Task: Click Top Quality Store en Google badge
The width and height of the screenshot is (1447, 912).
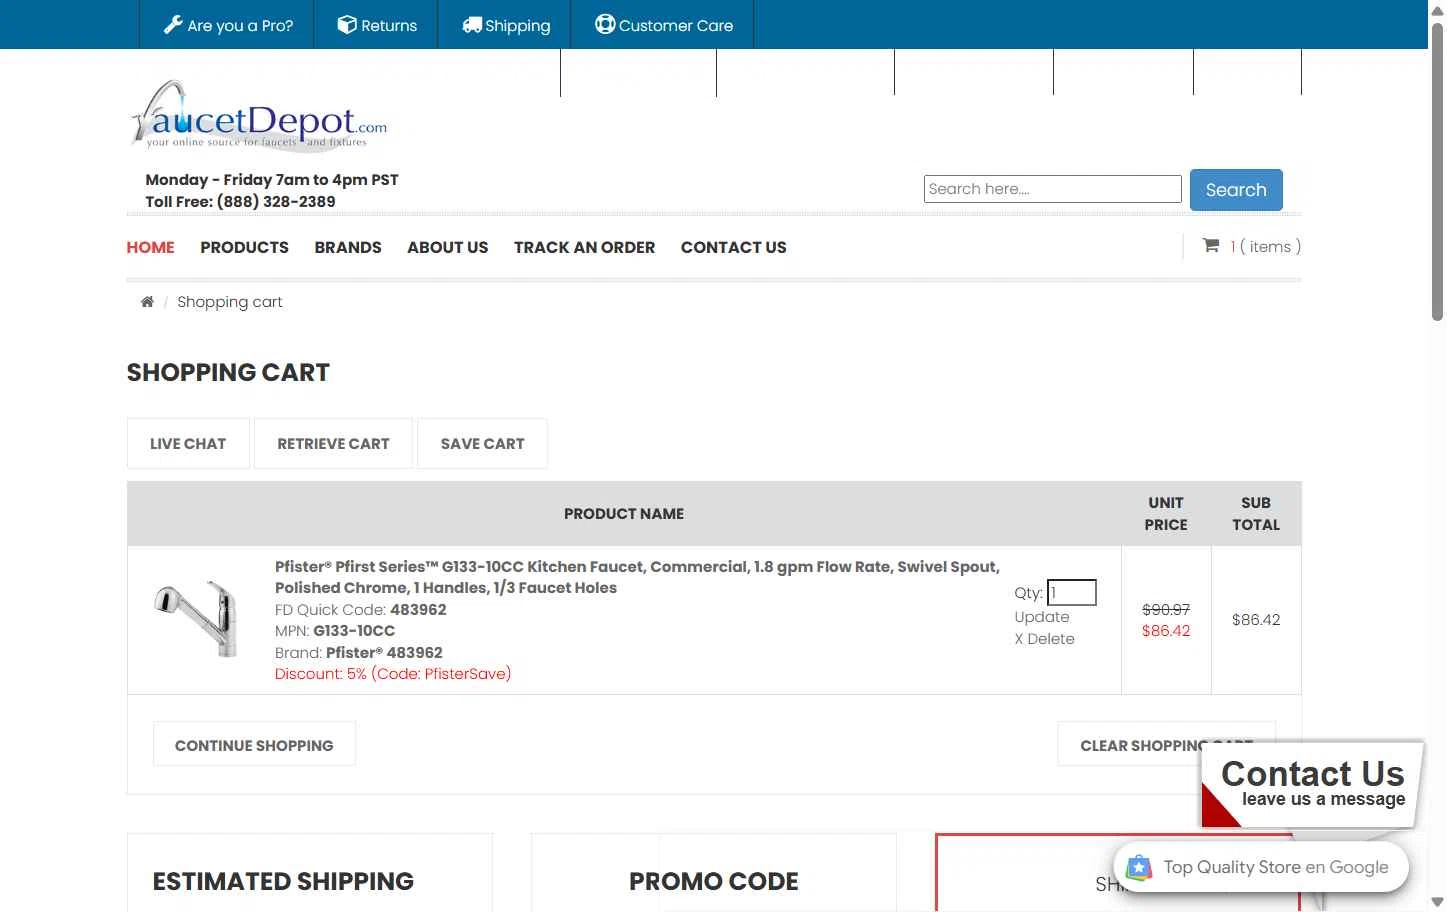Action: pyautogui.click(x=1261, y=868)
